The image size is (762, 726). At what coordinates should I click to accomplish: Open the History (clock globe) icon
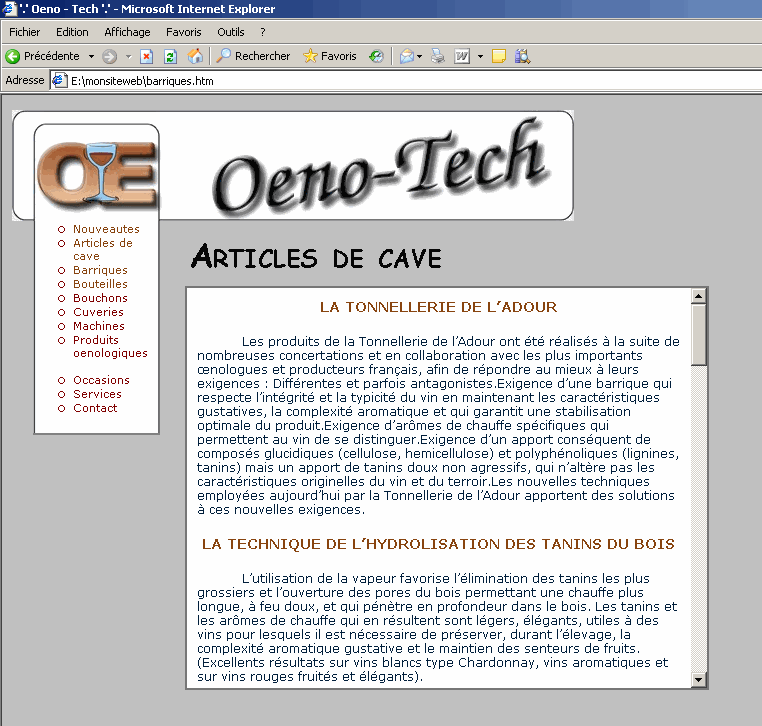(x=376, y=56)
